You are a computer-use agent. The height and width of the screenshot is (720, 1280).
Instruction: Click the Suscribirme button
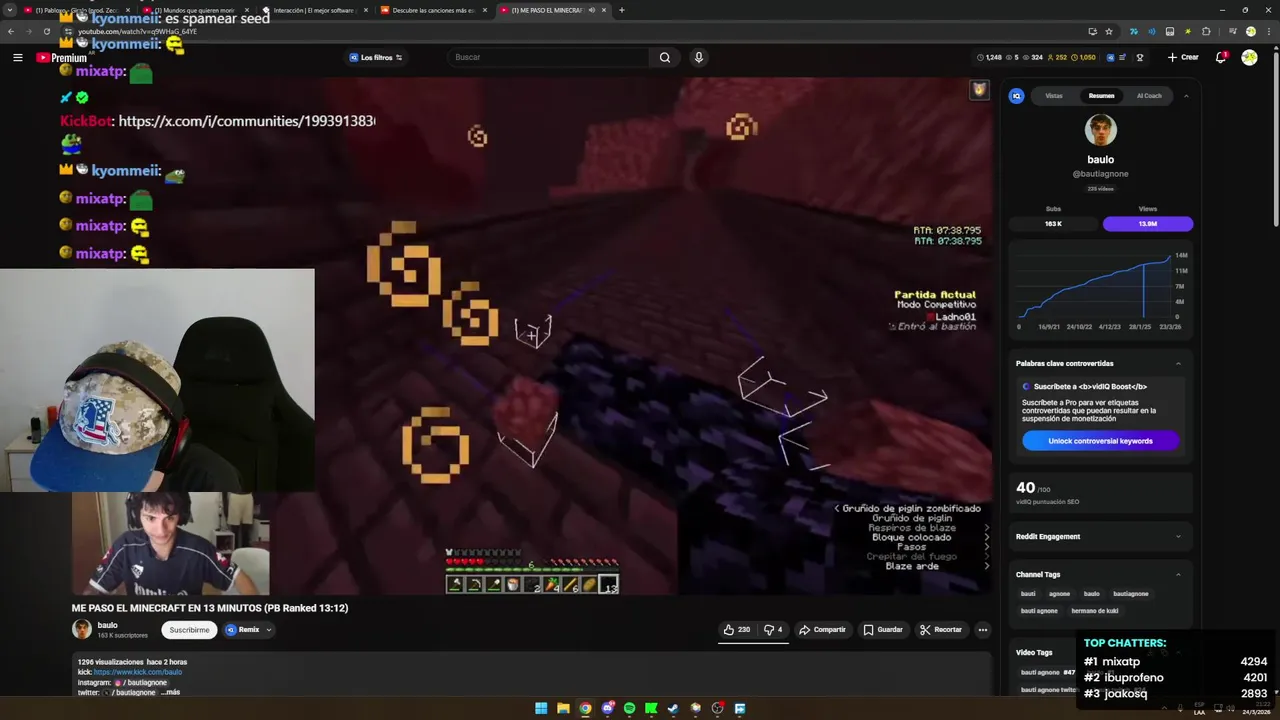(x=189, y=630)
